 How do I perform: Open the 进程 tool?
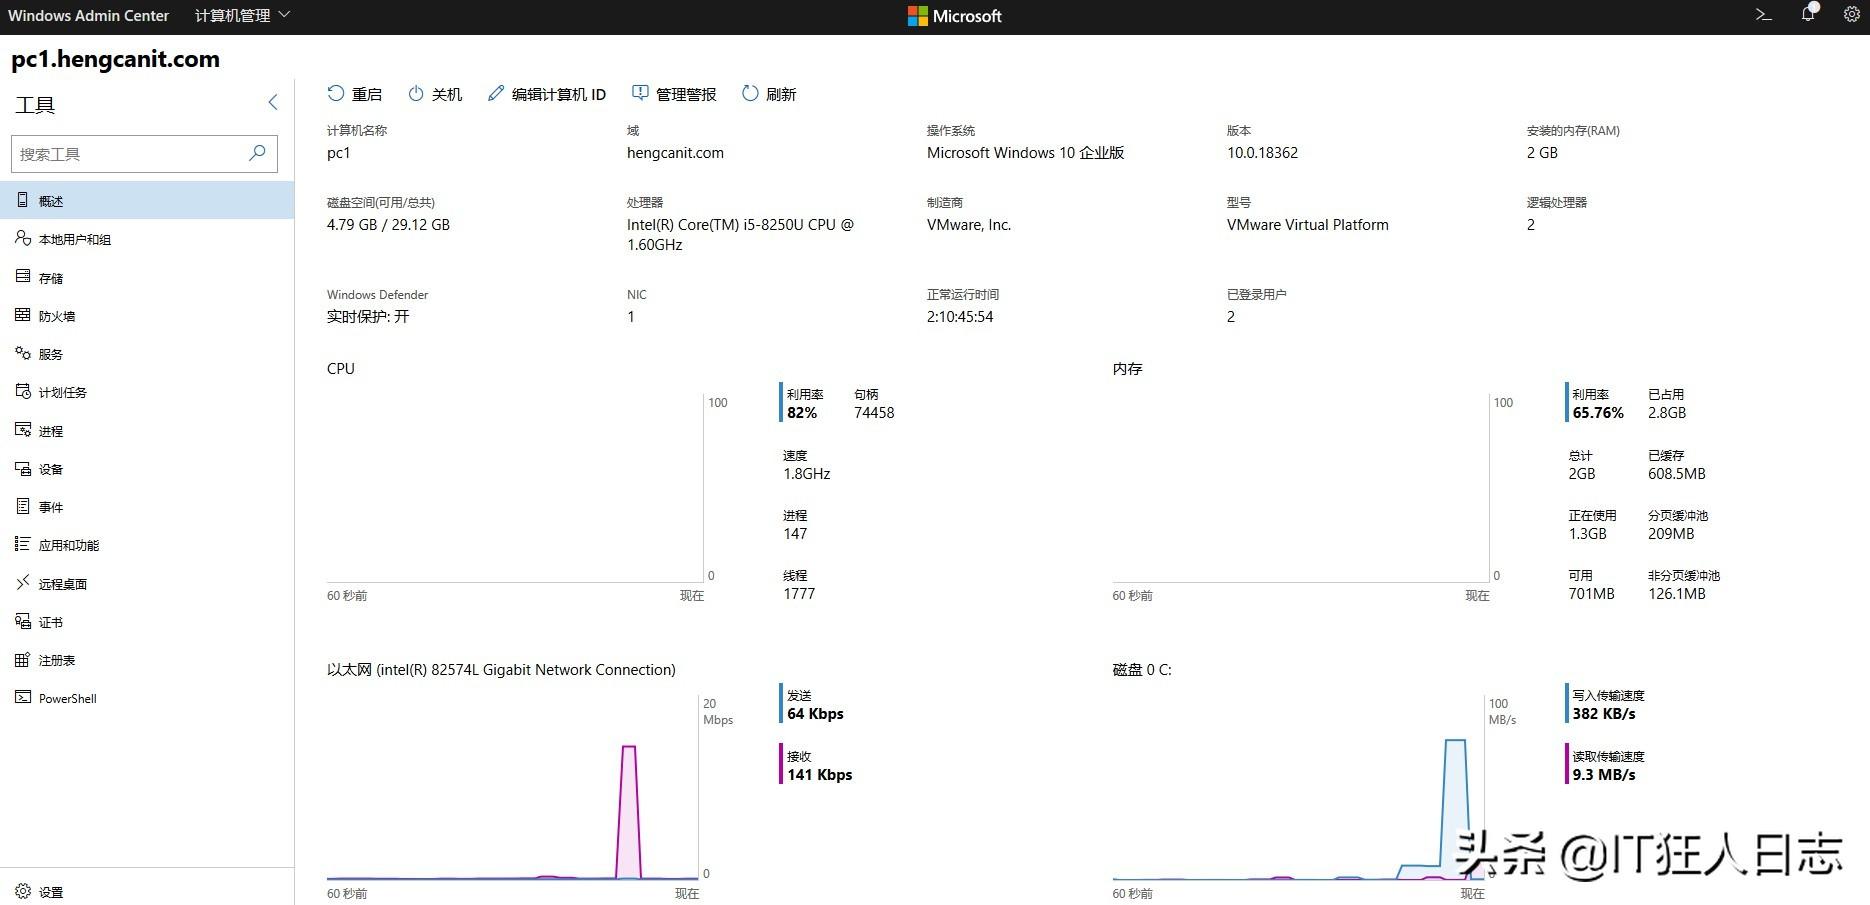tap(147, 431)
